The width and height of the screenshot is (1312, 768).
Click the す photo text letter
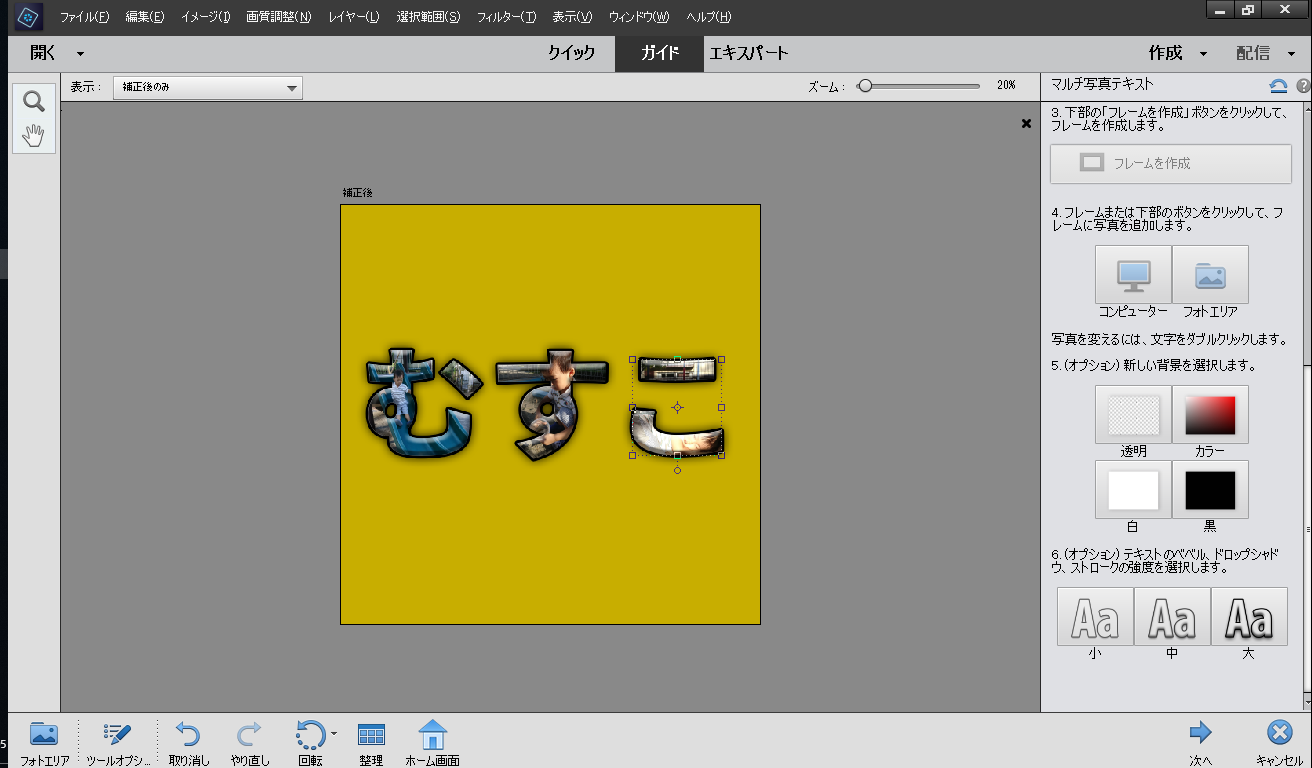(552, 406)
